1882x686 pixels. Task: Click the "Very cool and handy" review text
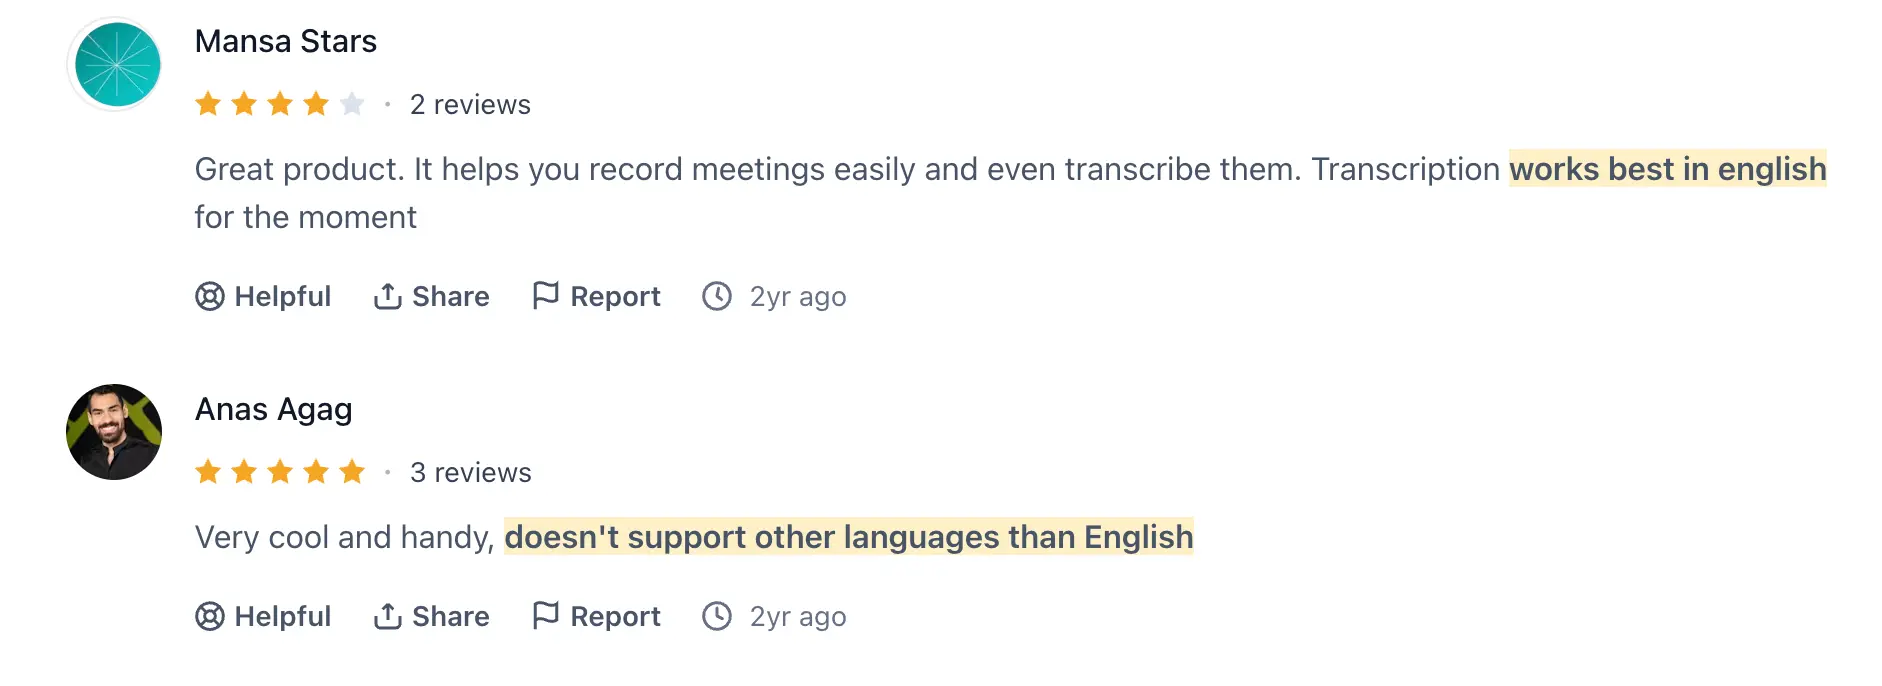[345, 538]
